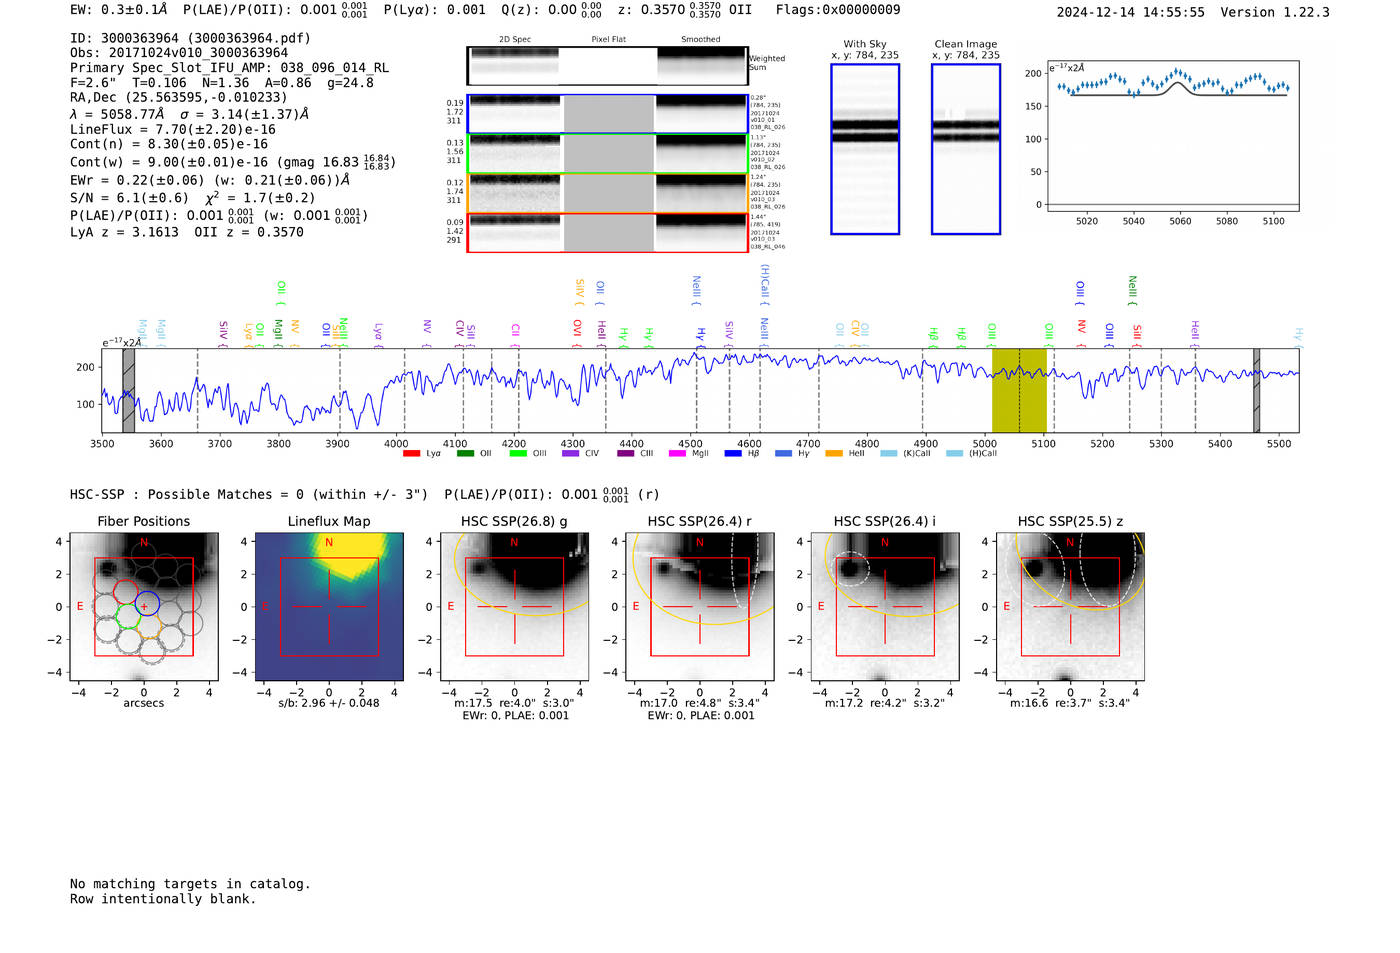Click the EW: 0.3±0.1Å header value

tap(119, 10)
